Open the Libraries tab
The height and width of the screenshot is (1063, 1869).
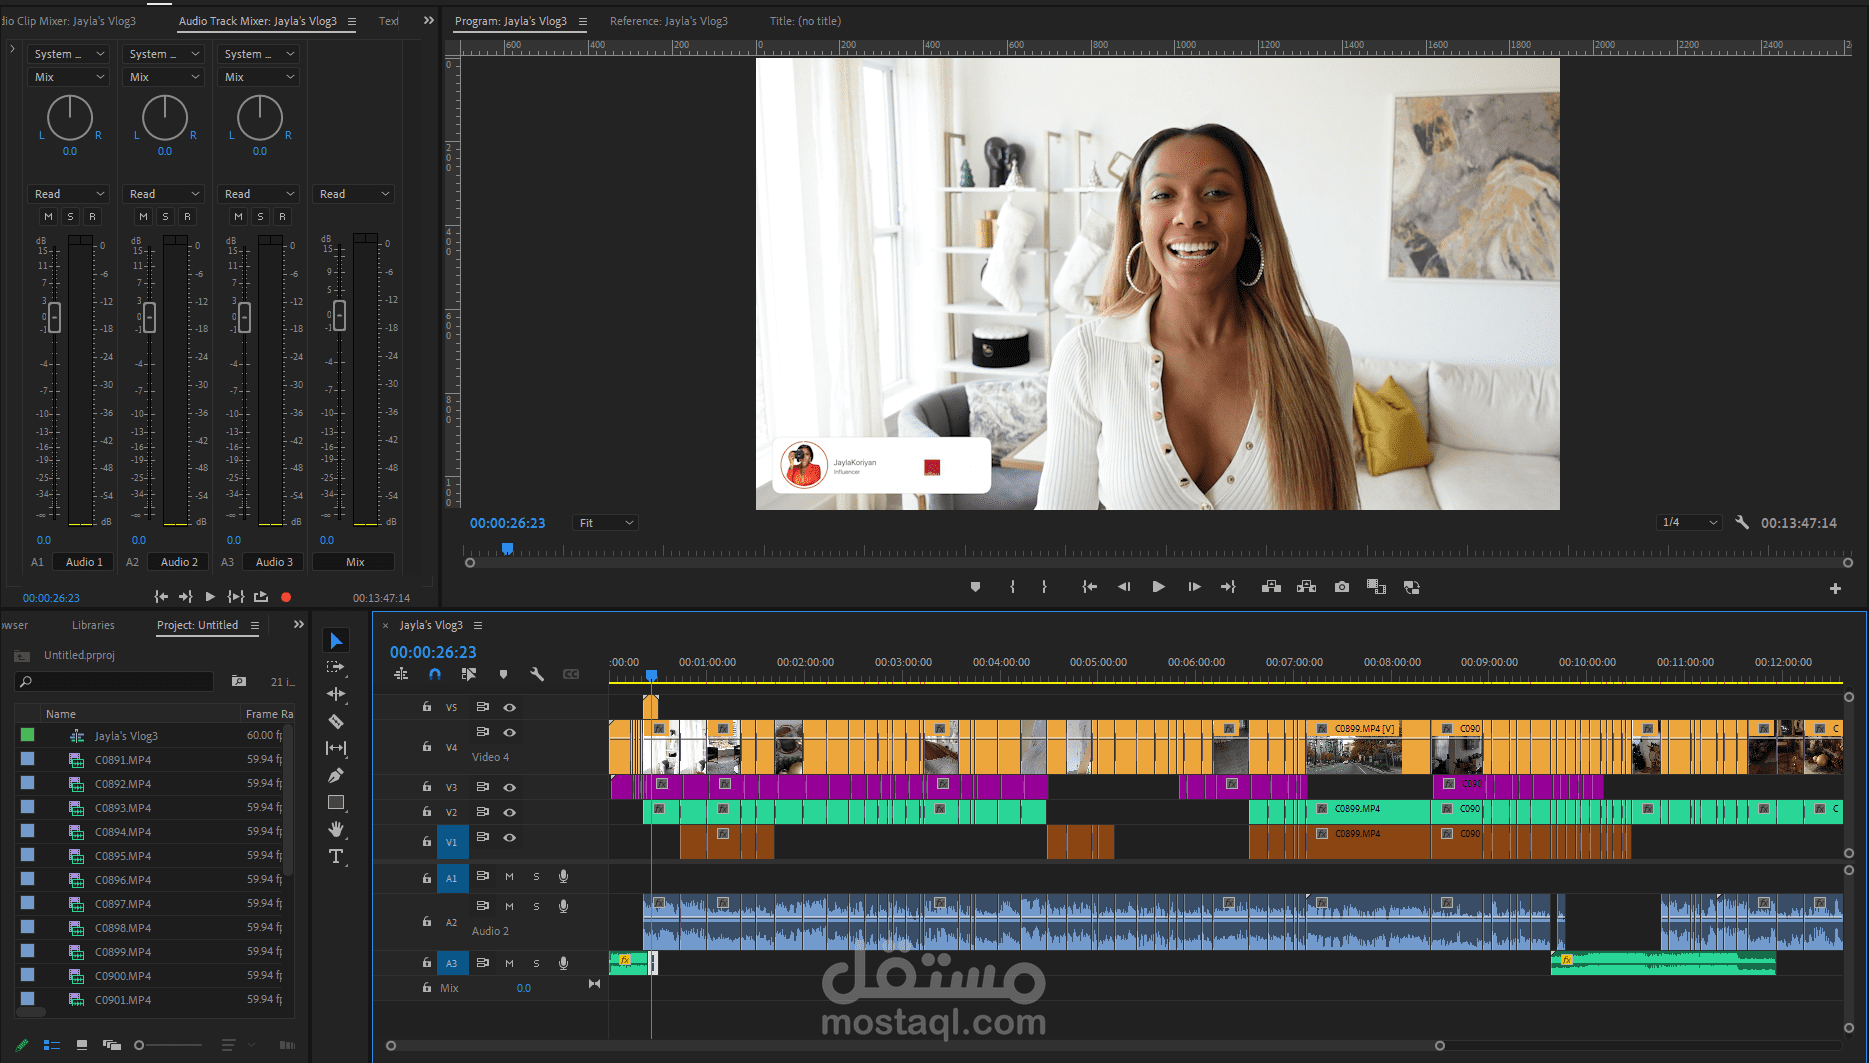93,625
